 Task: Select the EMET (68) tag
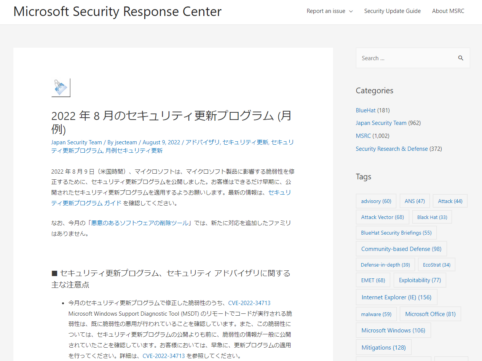pos(373,280)
